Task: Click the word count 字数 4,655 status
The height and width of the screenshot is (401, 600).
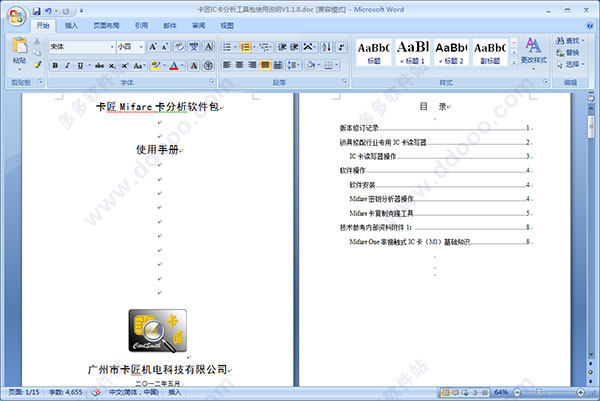Action: (65, 392)
